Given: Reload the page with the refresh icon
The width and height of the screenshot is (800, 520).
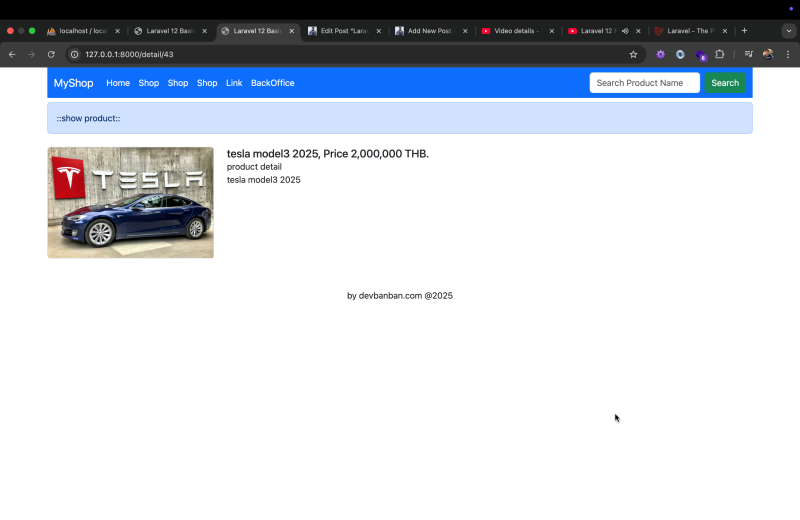Looking at the screenshot, I should pyautogui.click(x=51, y=54).
